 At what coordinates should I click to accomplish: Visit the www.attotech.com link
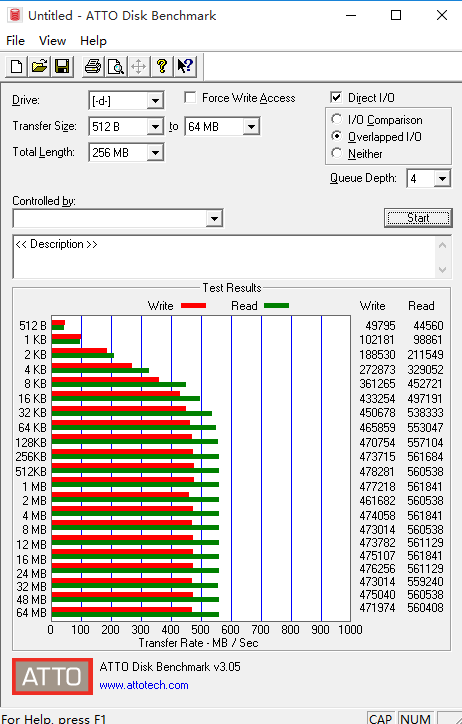tap(144, 685)
